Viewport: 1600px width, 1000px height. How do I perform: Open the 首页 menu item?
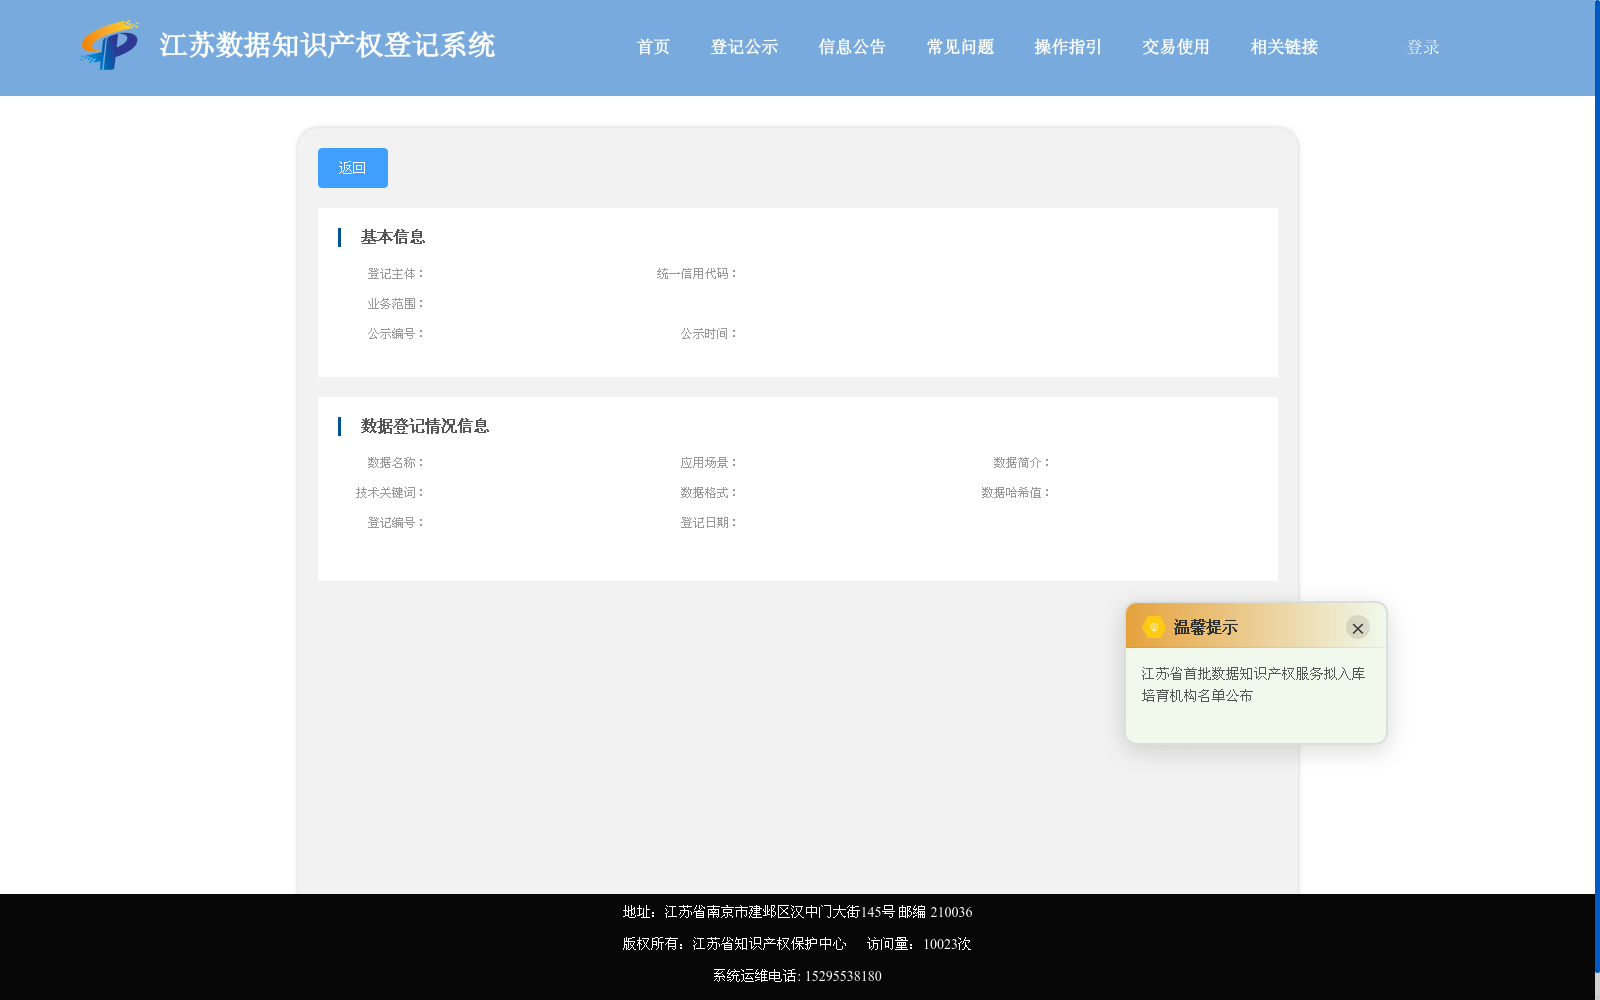pos(653,47)
